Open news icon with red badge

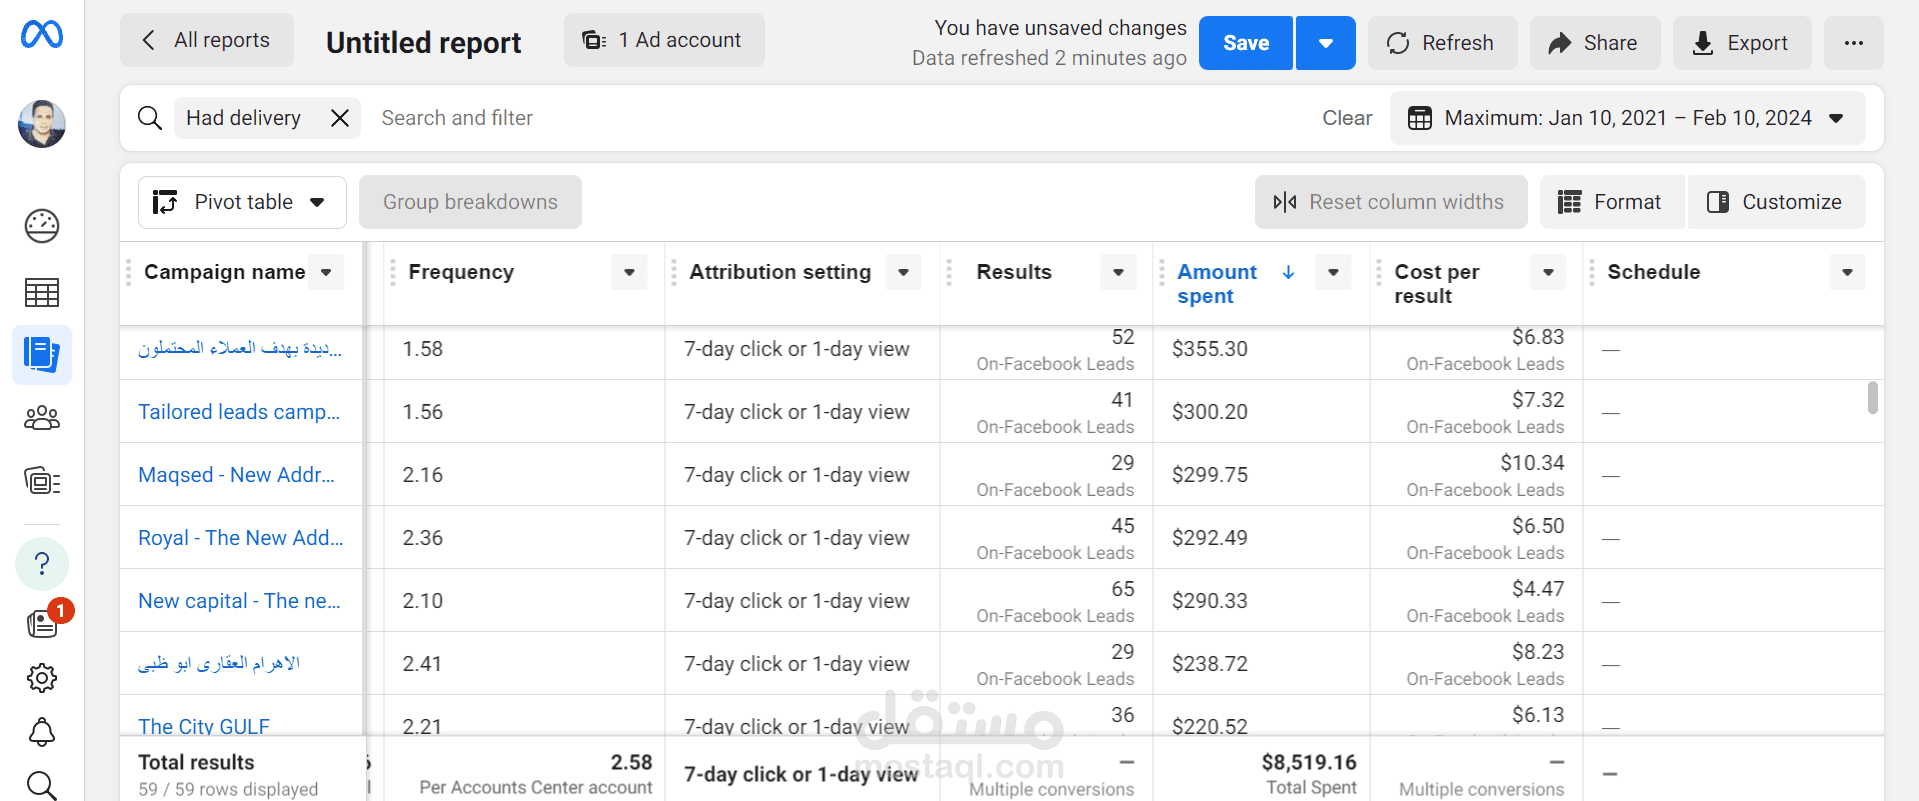[x=44, y=622]
